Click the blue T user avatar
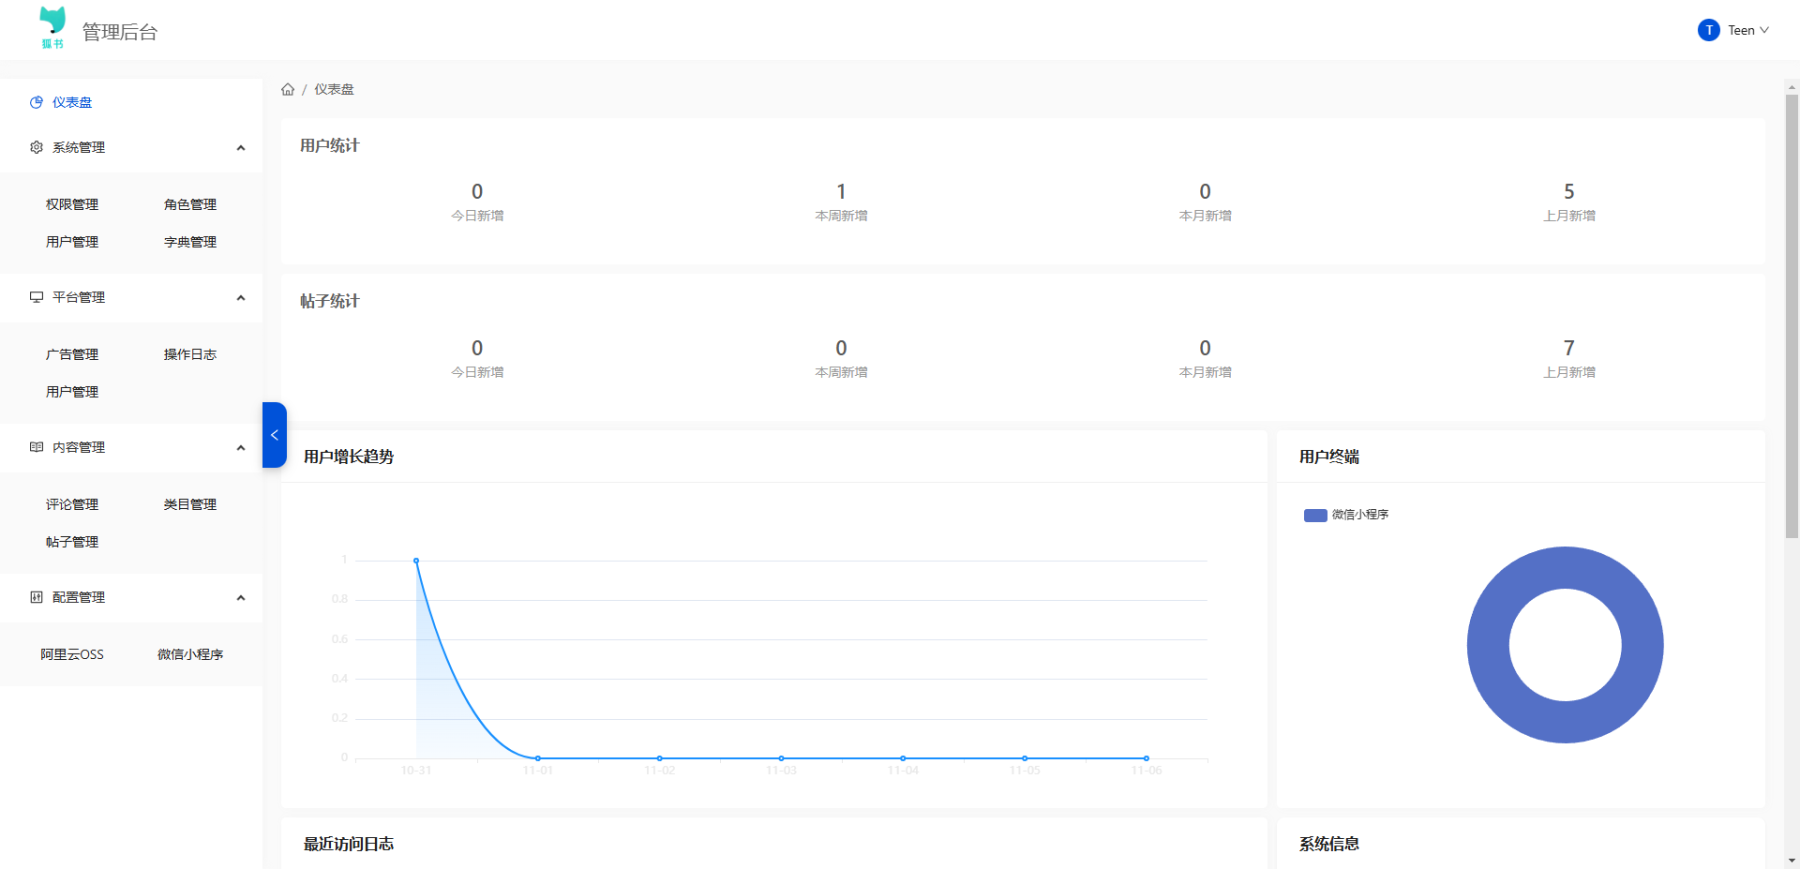 click(1708, 31)
